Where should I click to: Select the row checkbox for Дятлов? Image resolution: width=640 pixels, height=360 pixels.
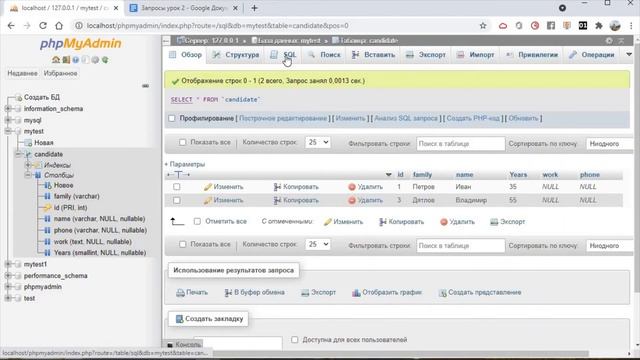pos(177,200)
